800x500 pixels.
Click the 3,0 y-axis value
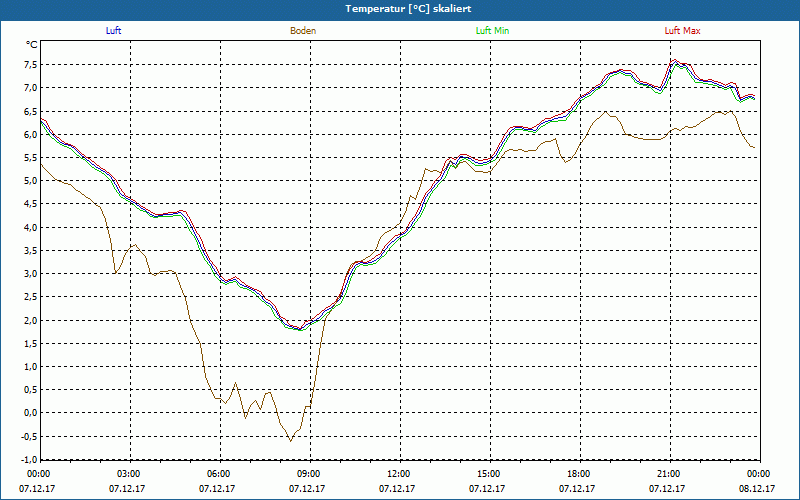pos(30,273)
